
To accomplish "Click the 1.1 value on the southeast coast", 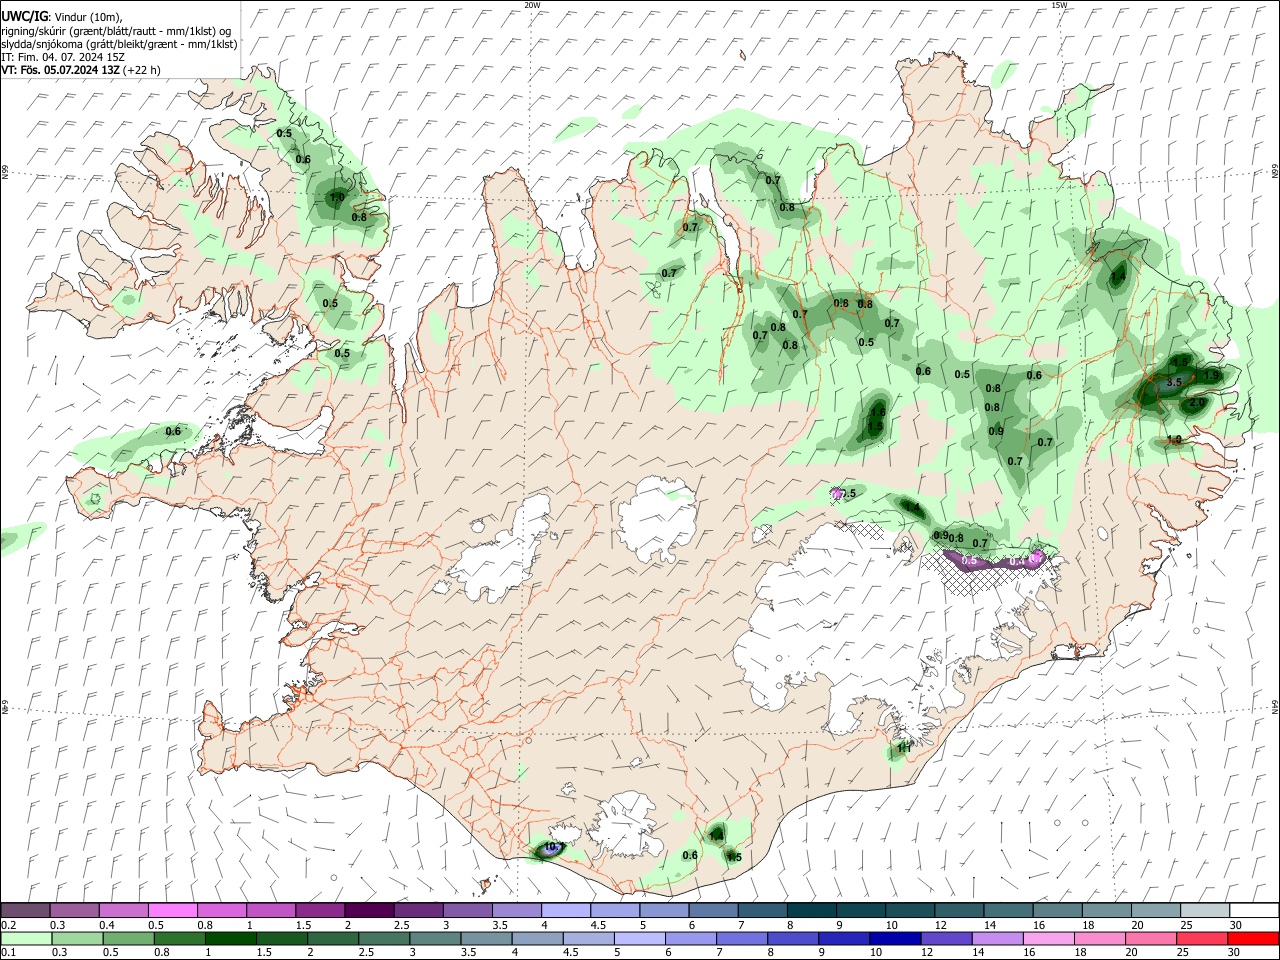I will [x=903, y=747].
